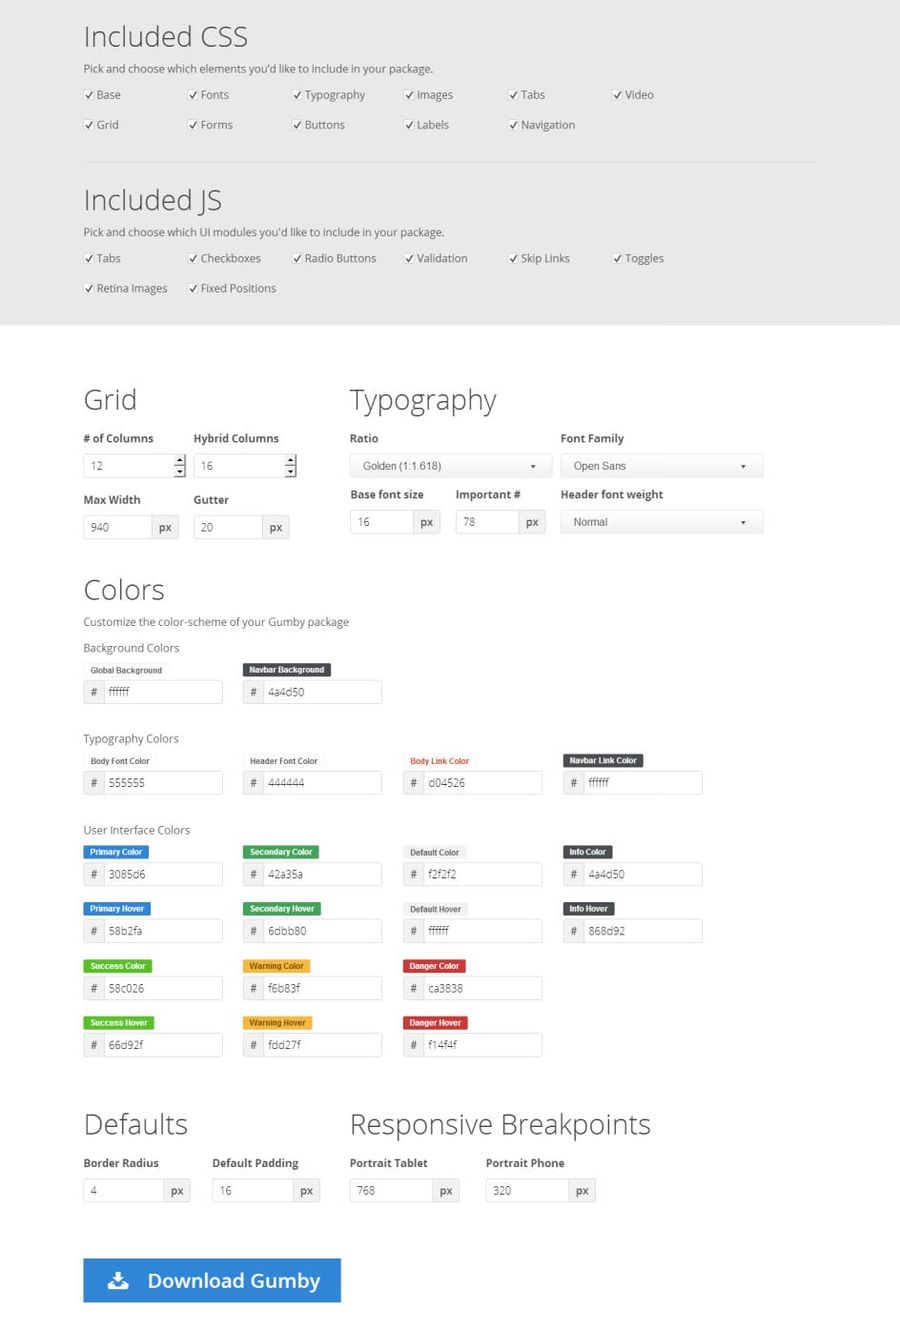Click the Download Gumby button
900x1329 pixels.
[212, 1280]
